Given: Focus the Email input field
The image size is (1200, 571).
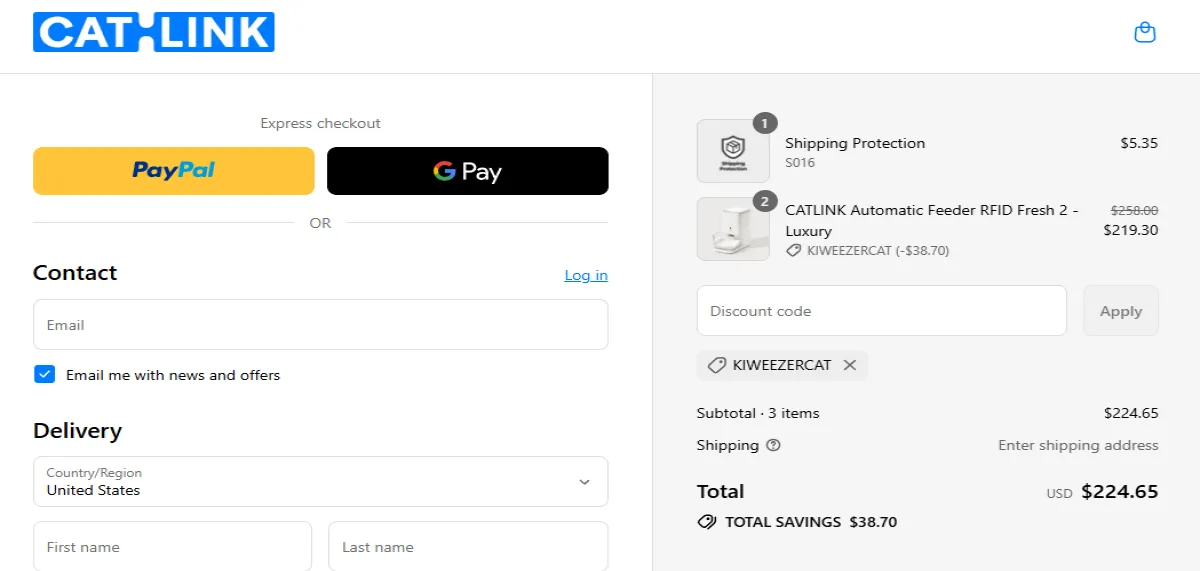Looking at the screenshot, I should [320, 325].
